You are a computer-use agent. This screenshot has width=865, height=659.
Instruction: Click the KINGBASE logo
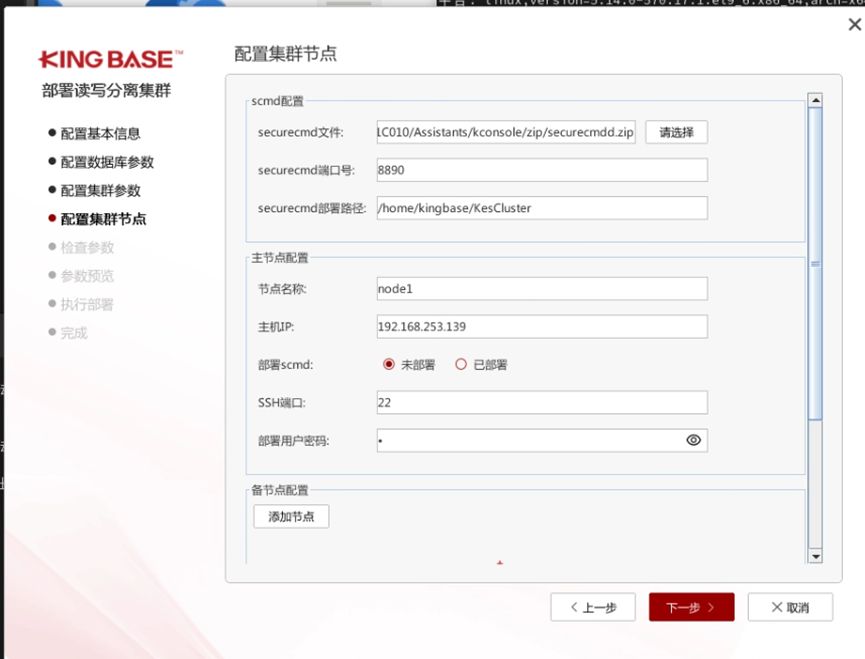[x=111, y=59]
